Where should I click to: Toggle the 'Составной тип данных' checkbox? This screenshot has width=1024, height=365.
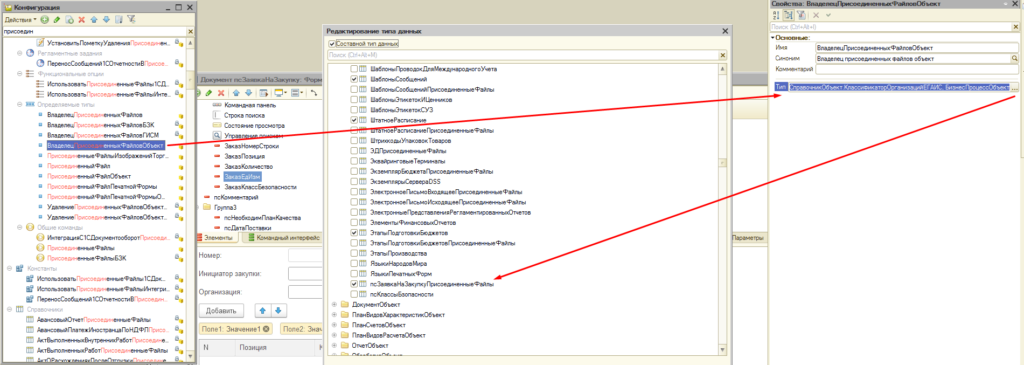pyautogui.click(x=332, y=44)
